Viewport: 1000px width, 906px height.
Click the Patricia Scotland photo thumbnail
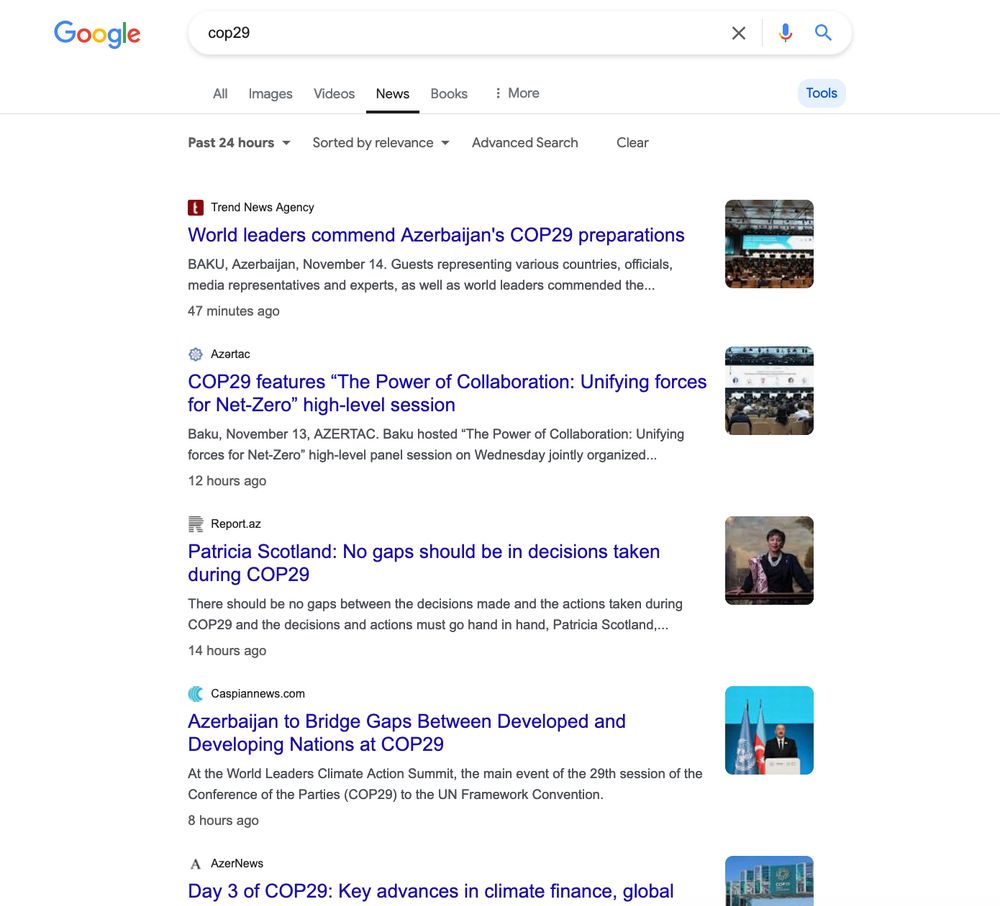[769, 560]
